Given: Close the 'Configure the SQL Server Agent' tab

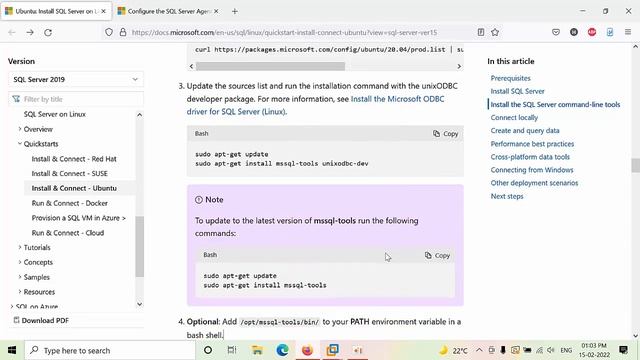Looking at the screenshot, I should pyautogui.click(x=216, y=11).
